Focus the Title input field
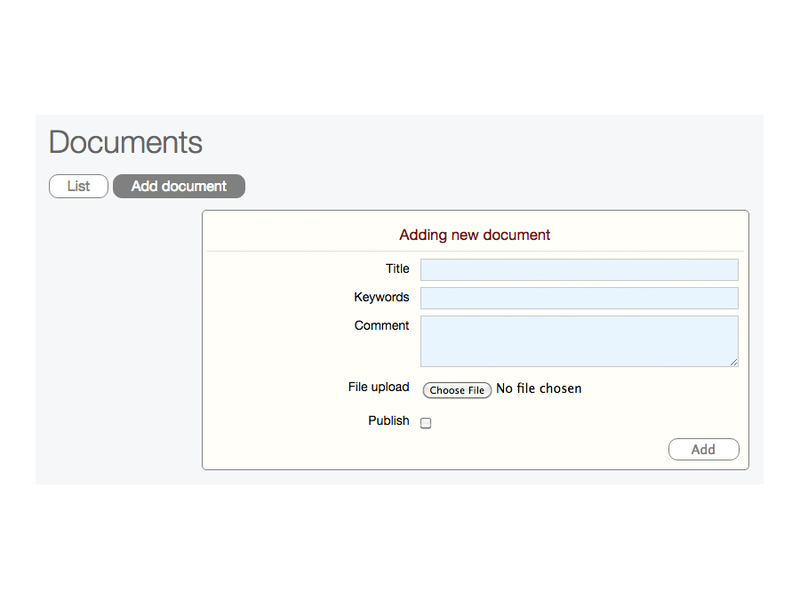This screenshot has width=800, height=600. [x=579, y=270]
